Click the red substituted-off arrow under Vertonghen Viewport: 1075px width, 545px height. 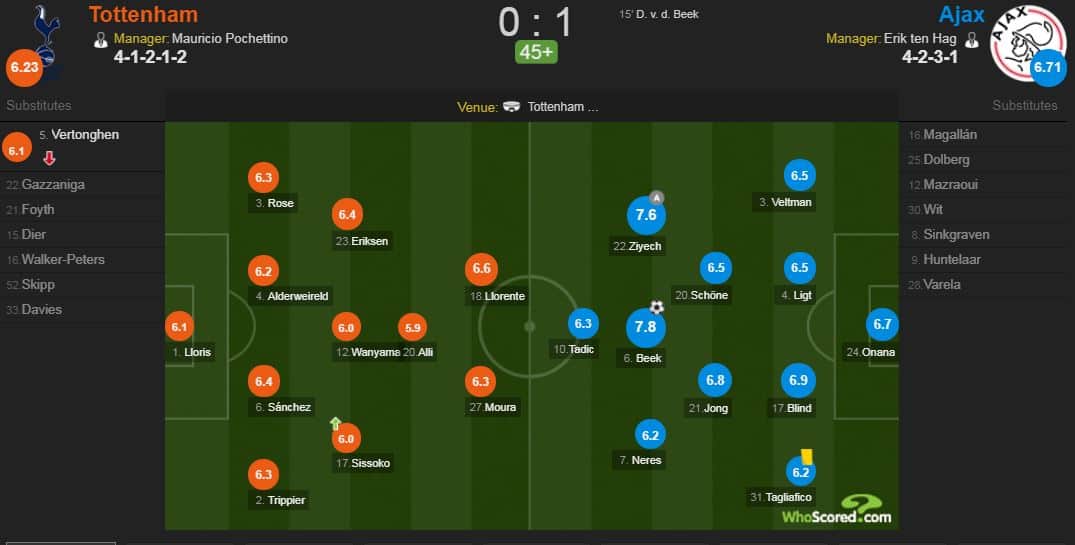[49, 158]
